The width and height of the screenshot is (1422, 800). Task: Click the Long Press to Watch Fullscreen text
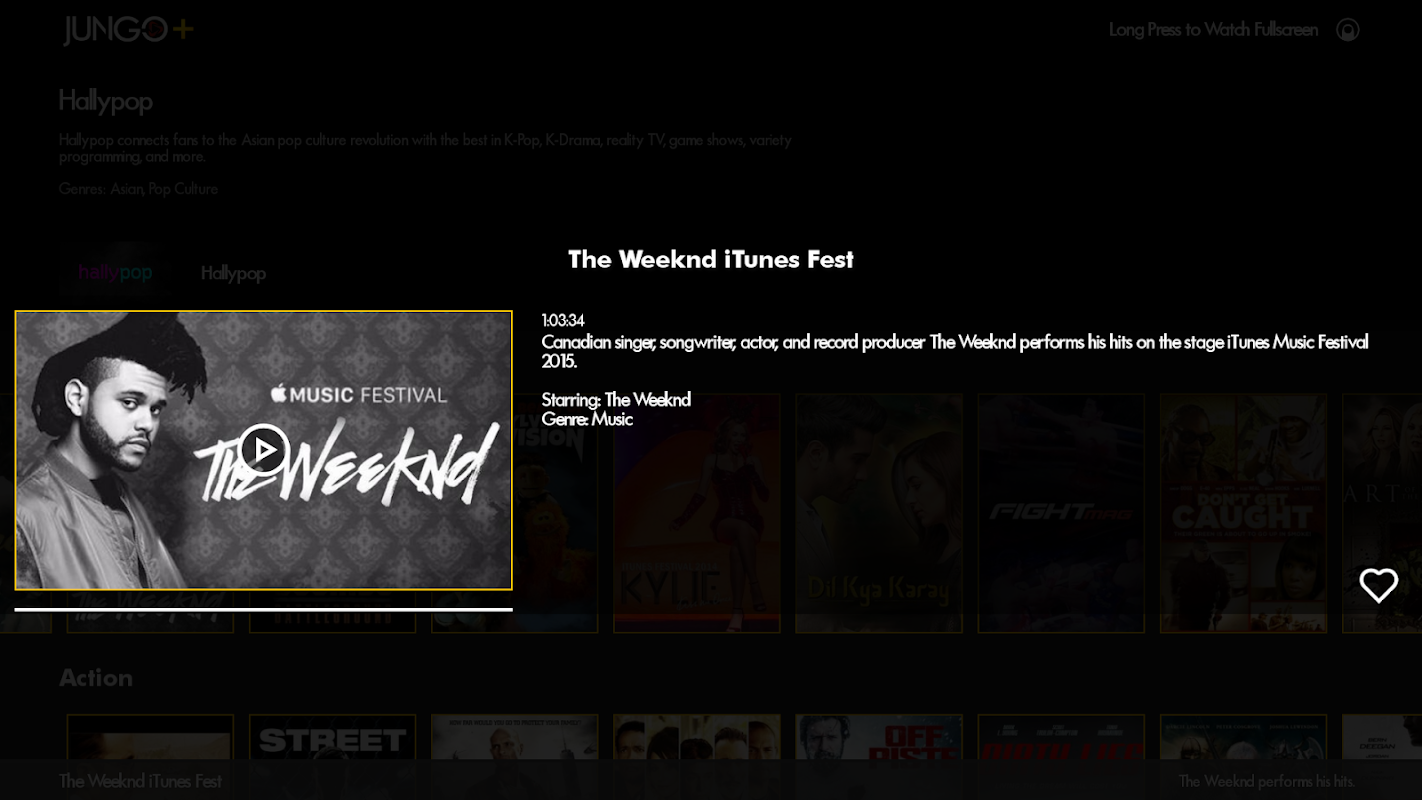(x=1213, y=30)
